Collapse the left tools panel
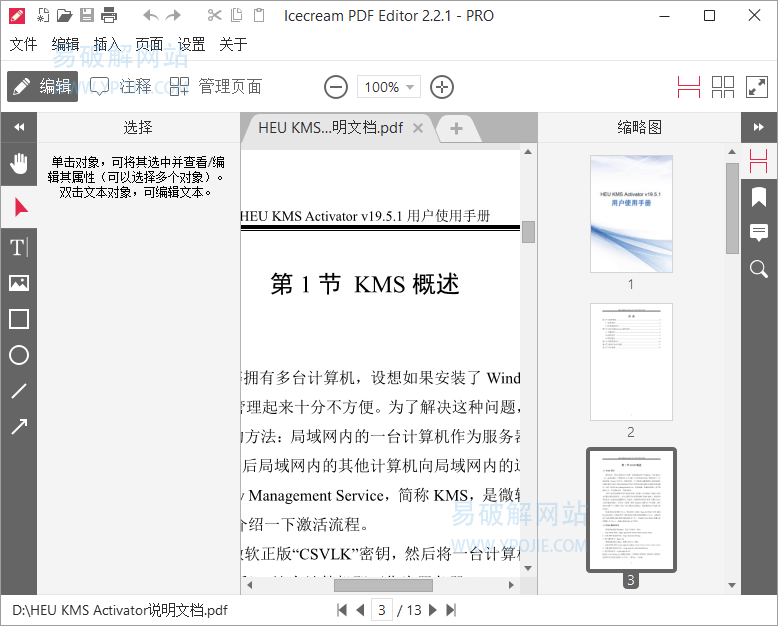This screenshot has width=778, height=626. pos(19,127)
